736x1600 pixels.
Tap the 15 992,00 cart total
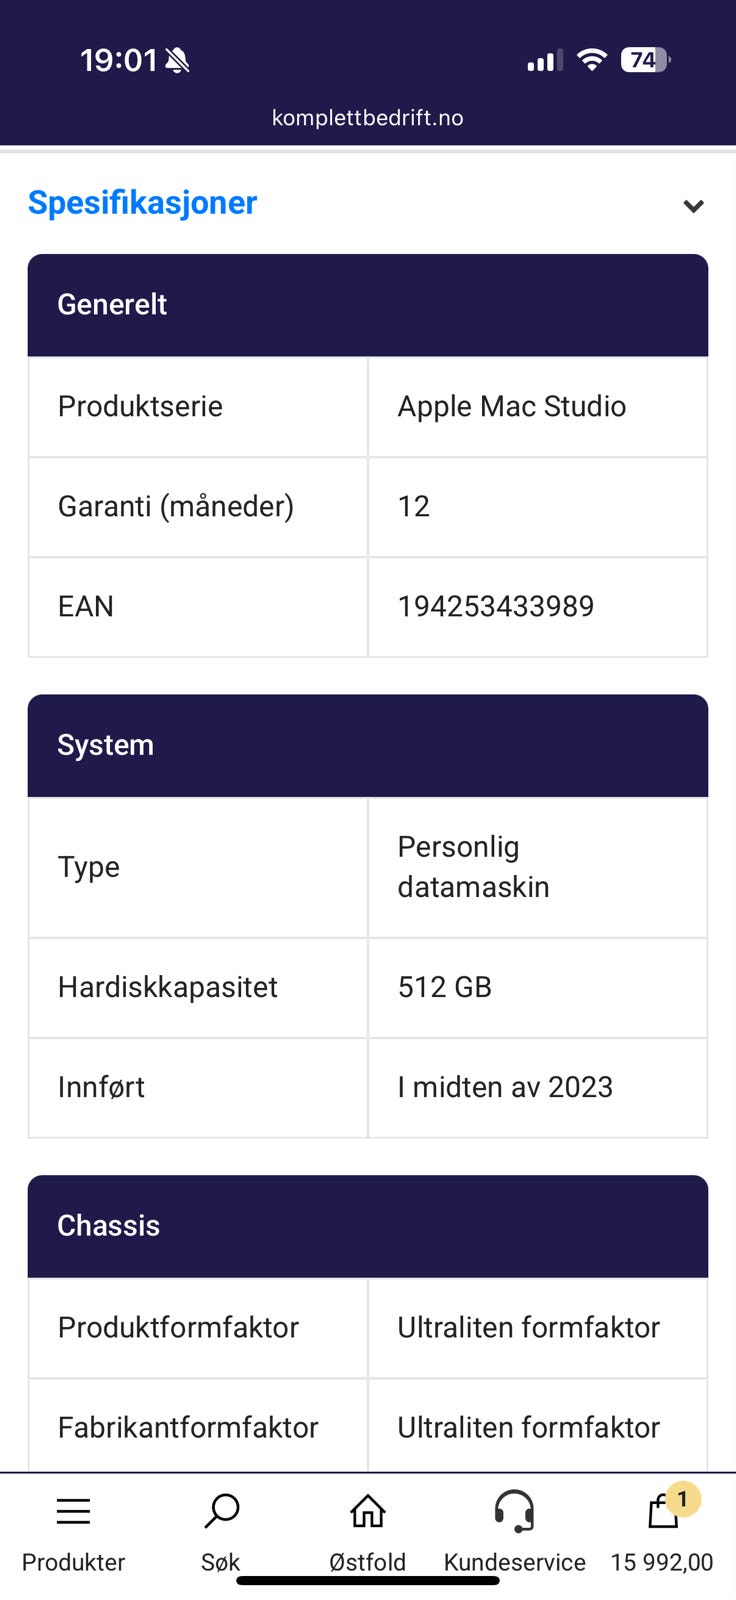click(661, 1562)
